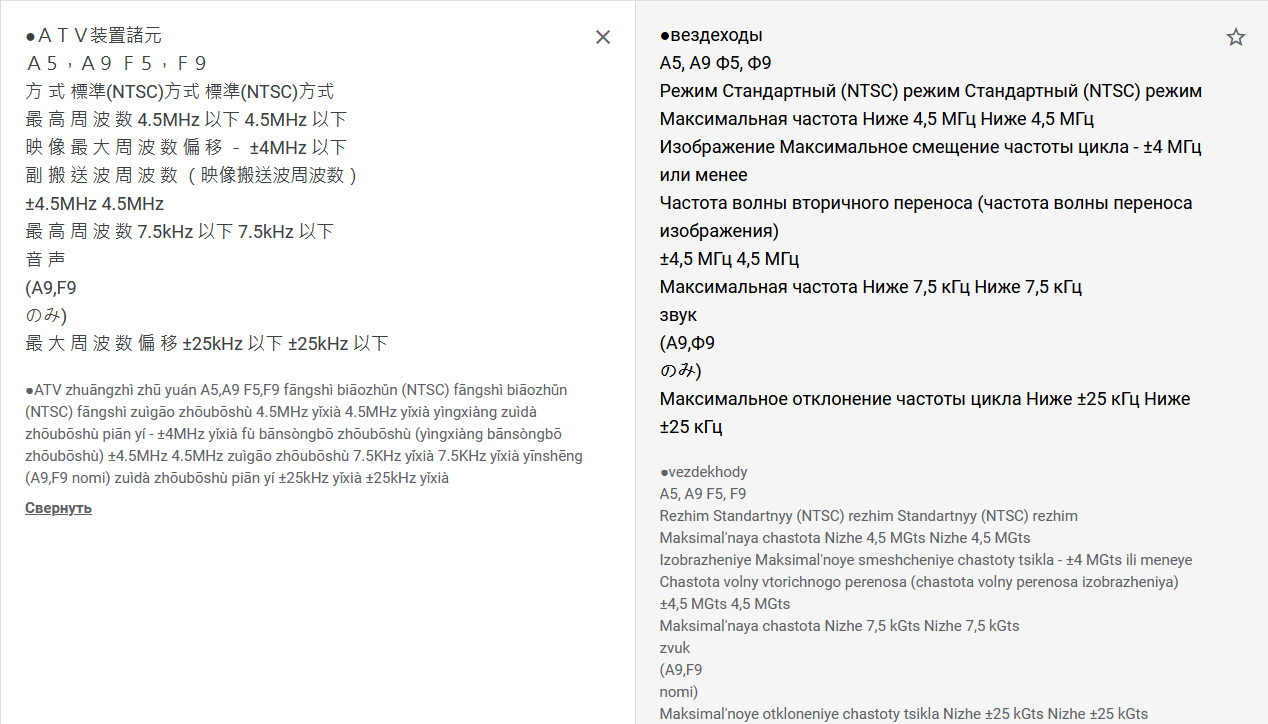
Task: Click the translated word "звук"
Action: point(678,315)
